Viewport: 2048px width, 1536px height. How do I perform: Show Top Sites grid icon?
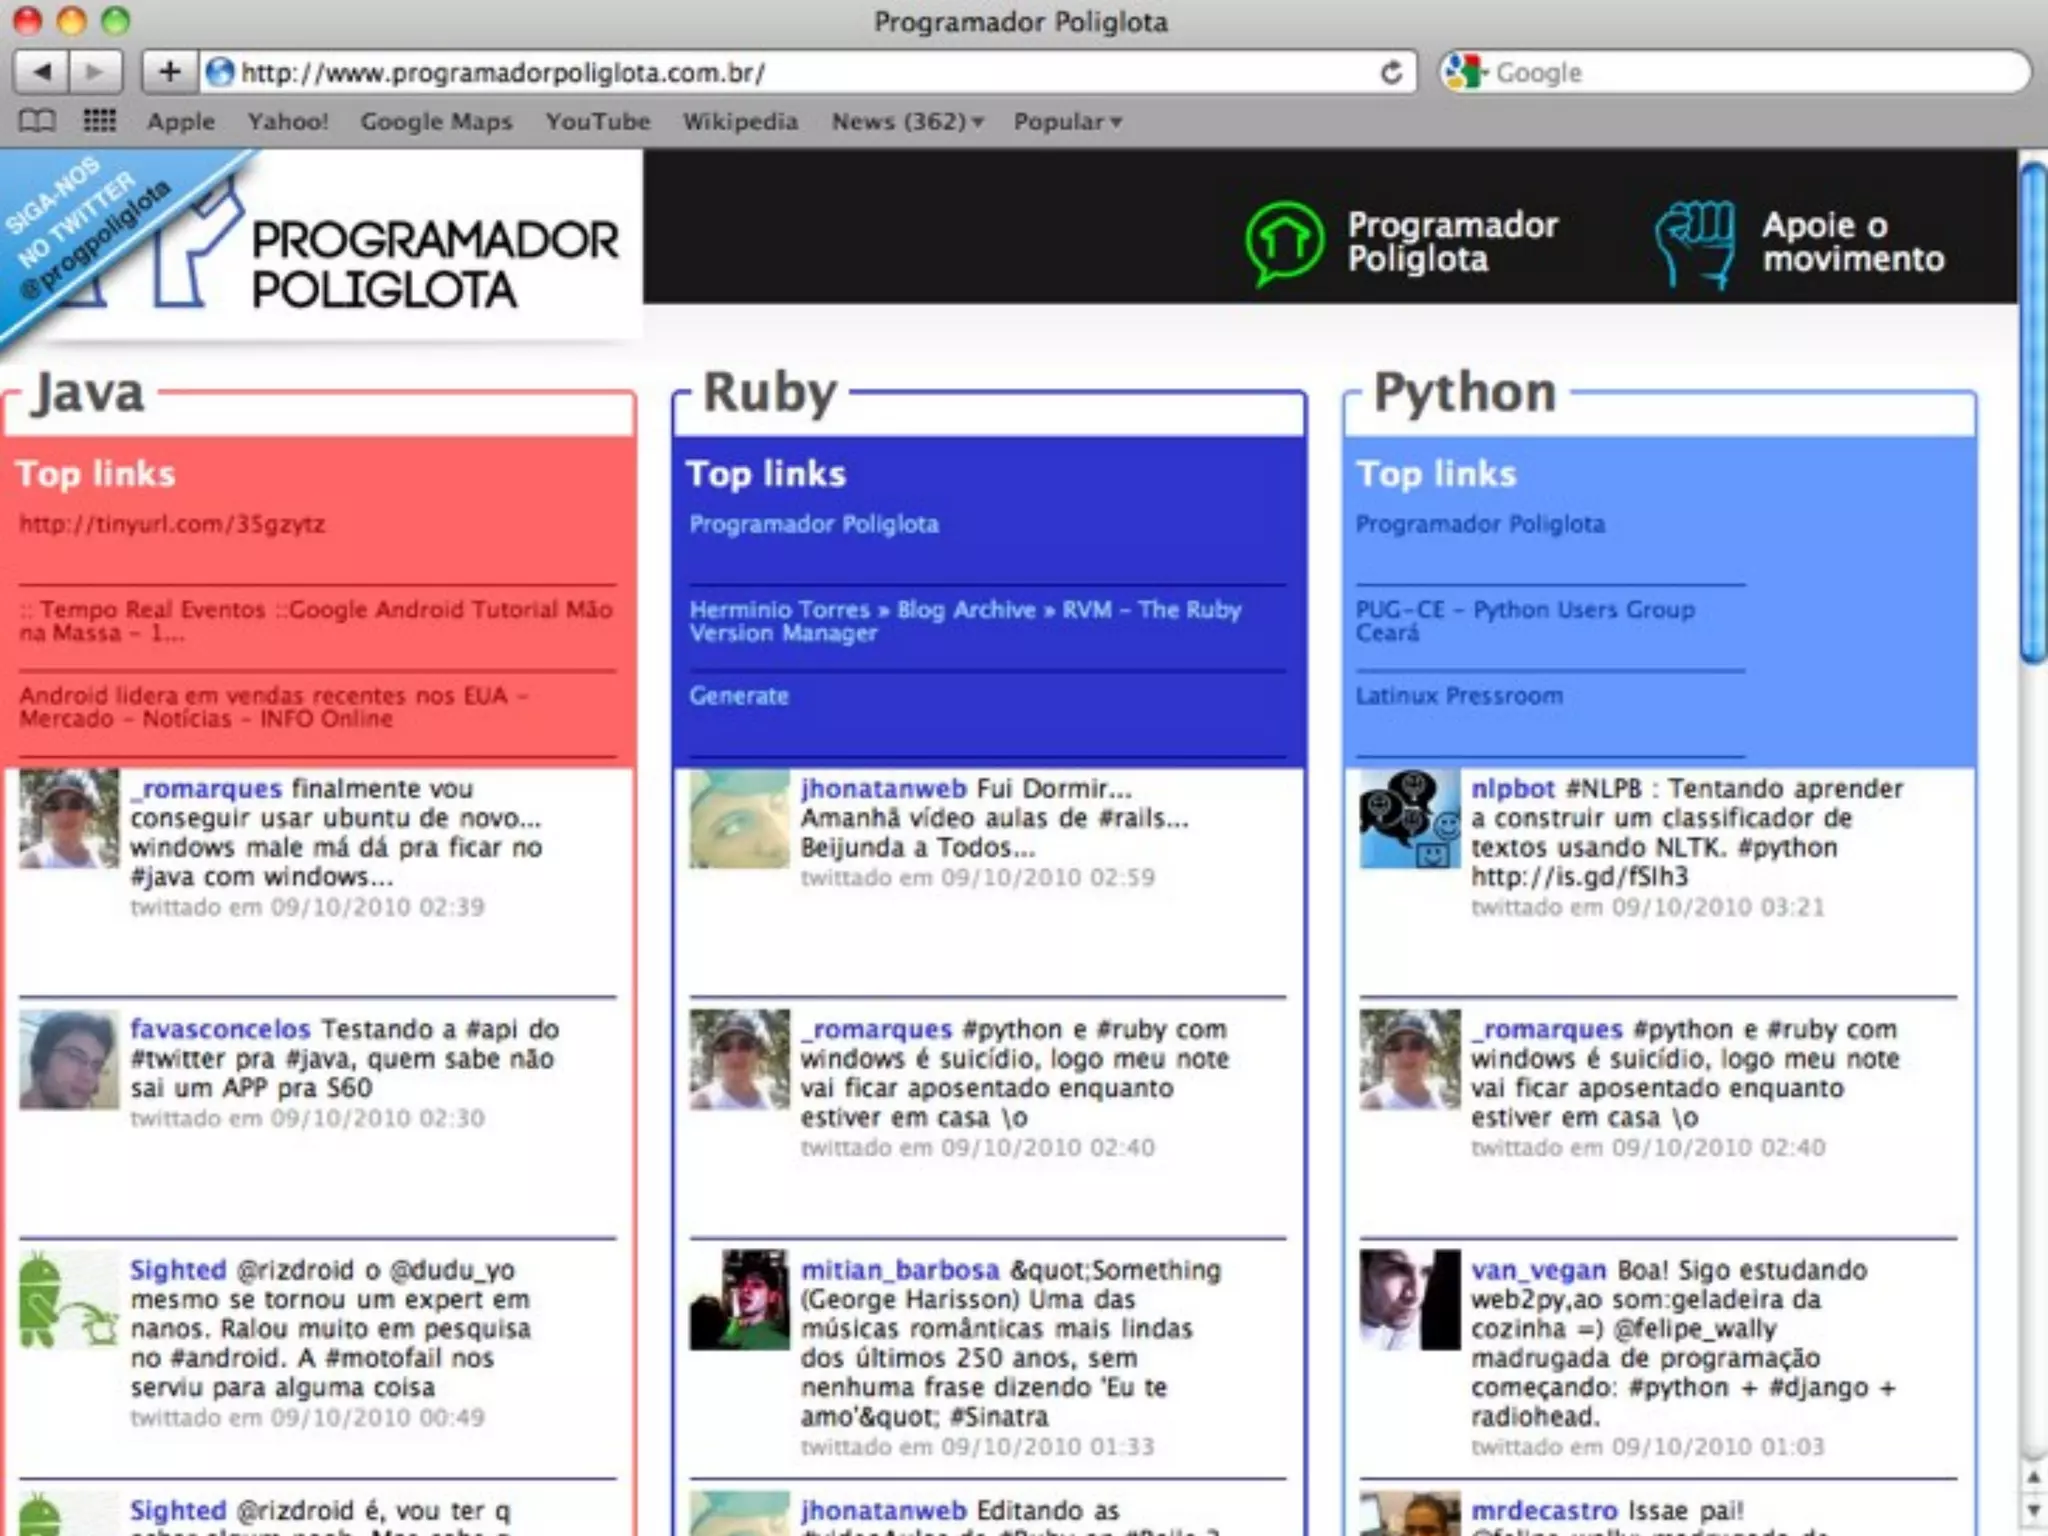click(x=99, y=121)
